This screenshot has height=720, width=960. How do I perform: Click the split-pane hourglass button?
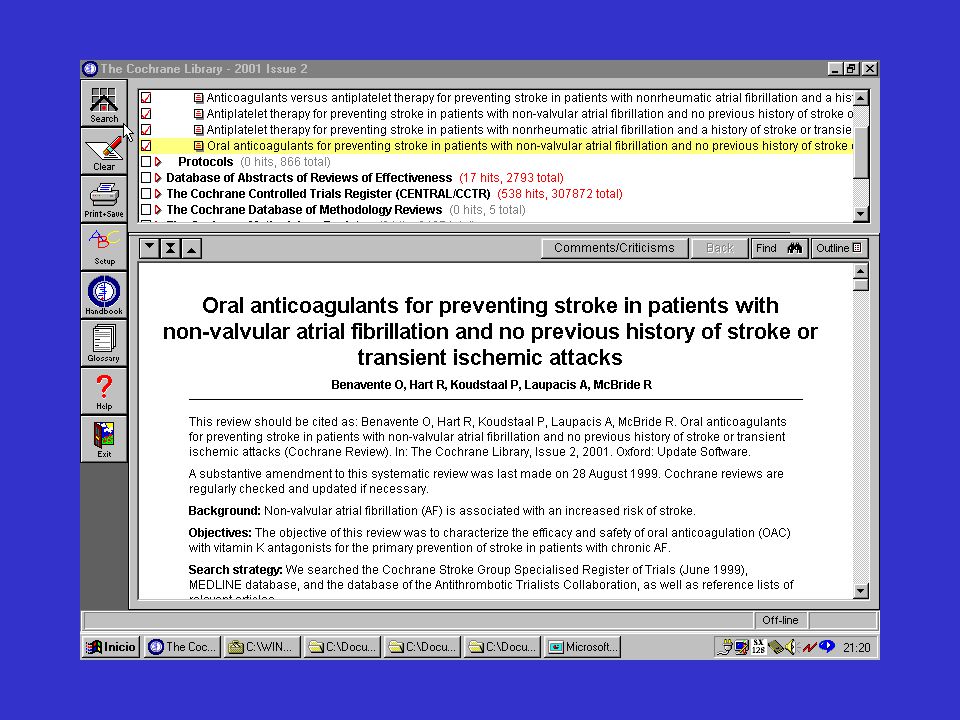(x=170, y=248)
